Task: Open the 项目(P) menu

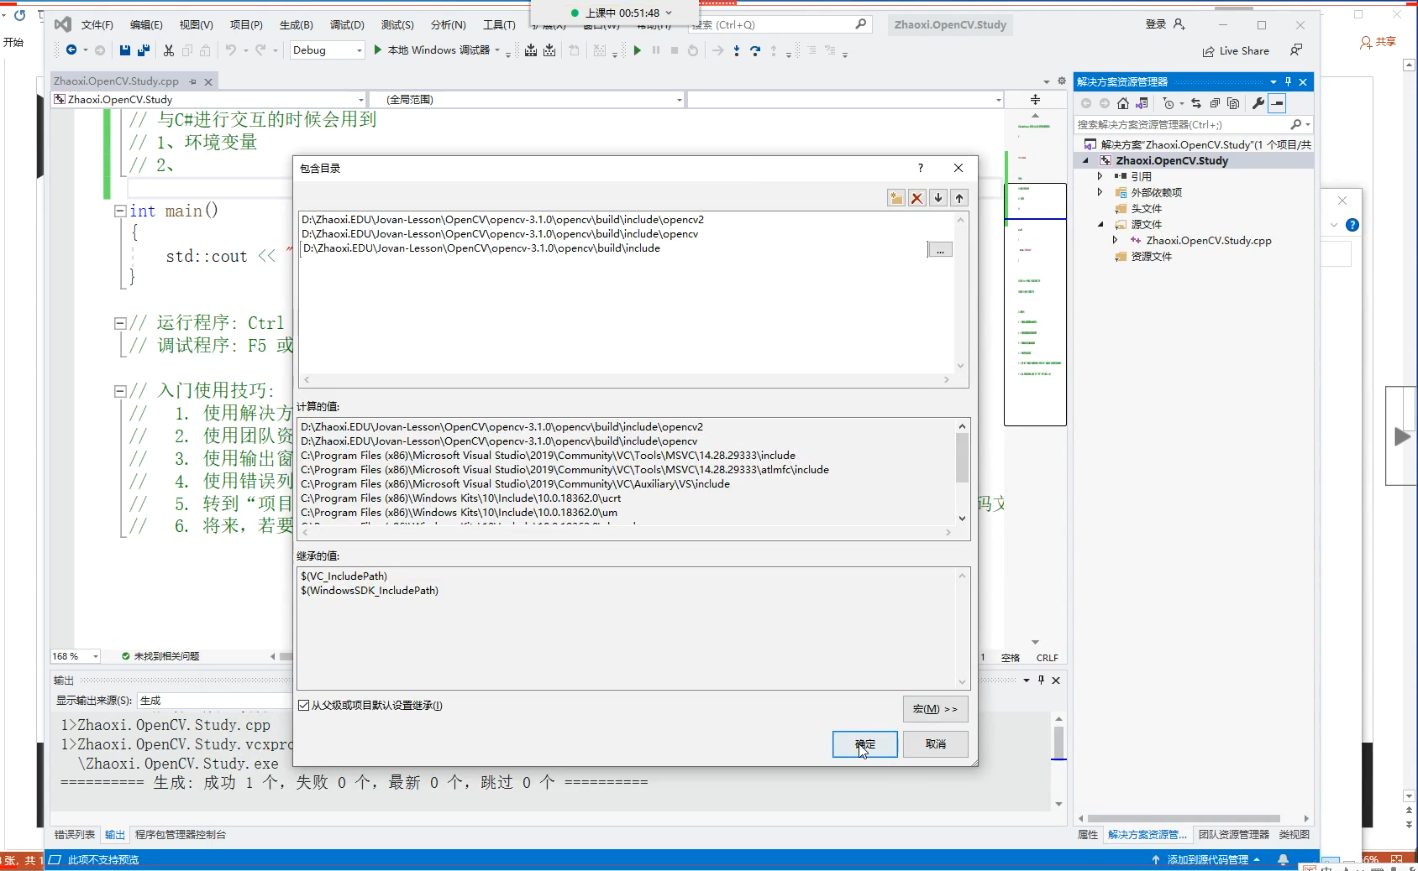Action: coord(246,25)
